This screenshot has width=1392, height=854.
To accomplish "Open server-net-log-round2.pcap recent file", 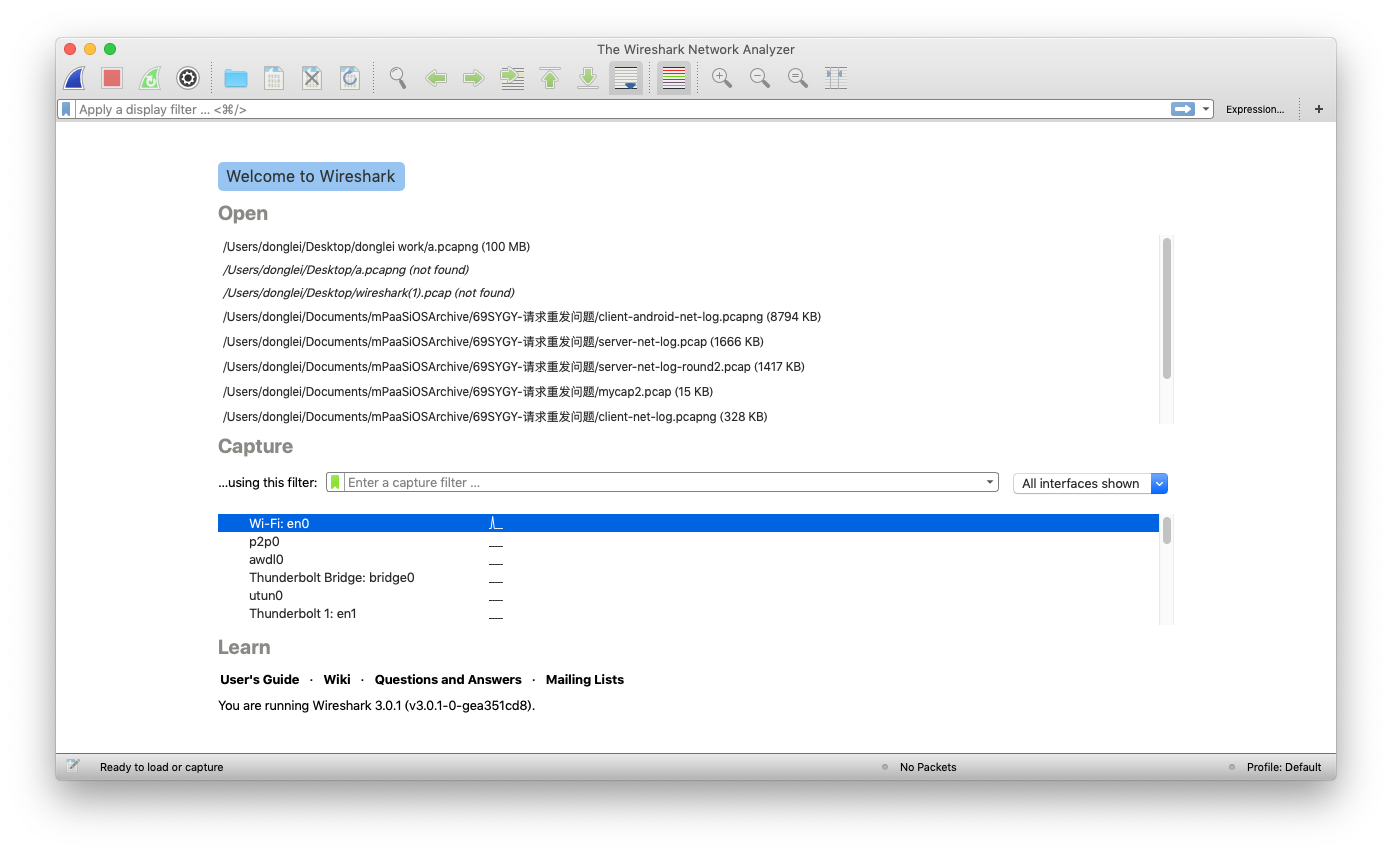I will pos(514,367).
